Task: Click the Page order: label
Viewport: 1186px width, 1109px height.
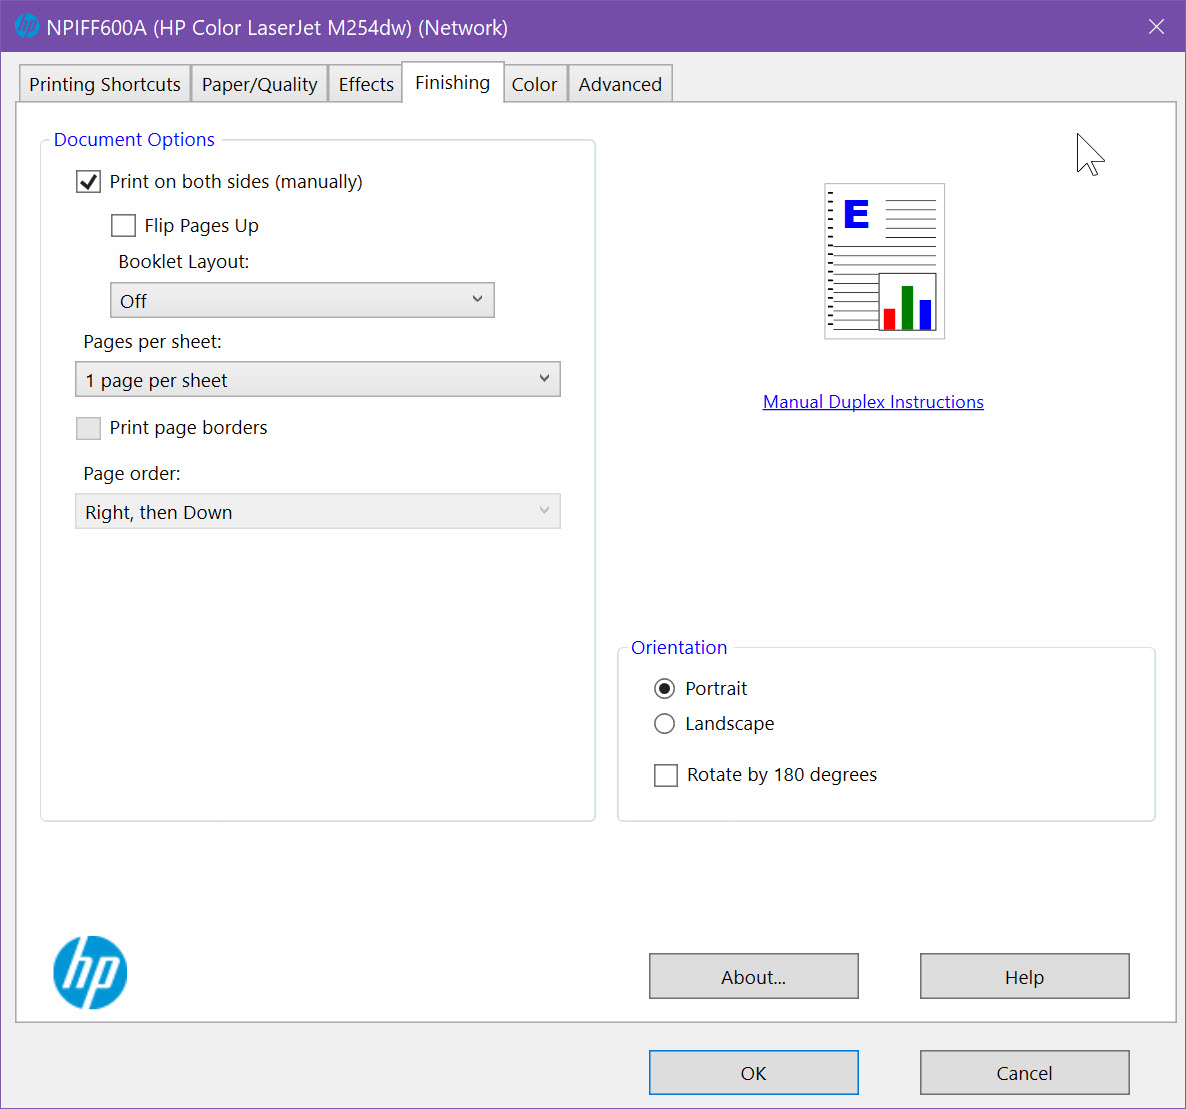Action: [132, 474]
